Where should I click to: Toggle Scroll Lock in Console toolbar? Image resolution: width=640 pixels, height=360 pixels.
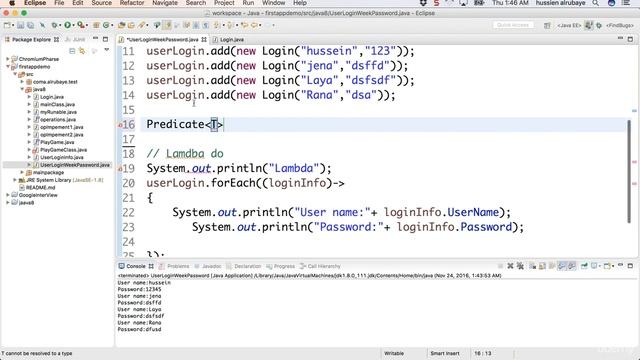pyautogui.click(x=542, y=266)
